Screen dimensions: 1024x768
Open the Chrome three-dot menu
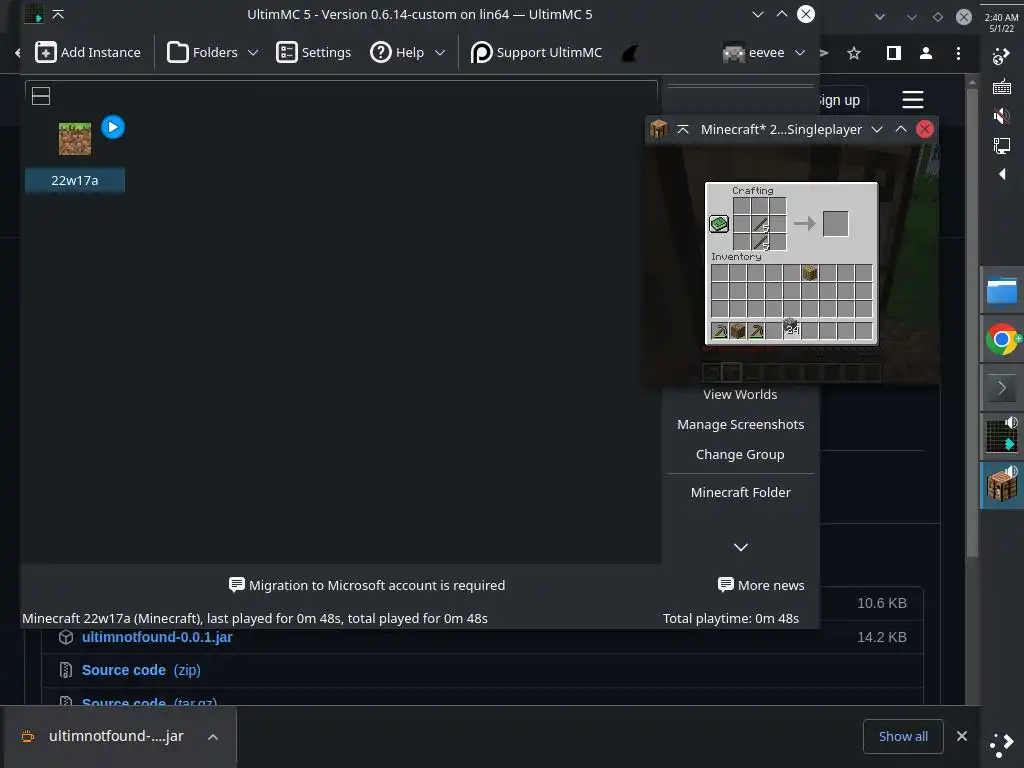pyautogui.click(x=958, y=54)
